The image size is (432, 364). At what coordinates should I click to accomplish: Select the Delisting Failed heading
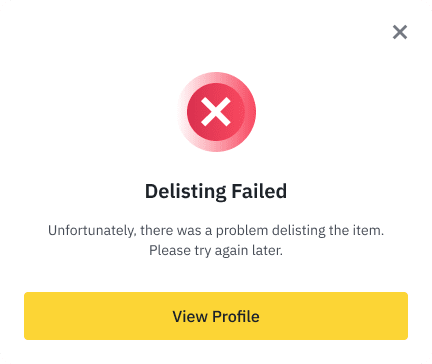[x=216, y=191]
